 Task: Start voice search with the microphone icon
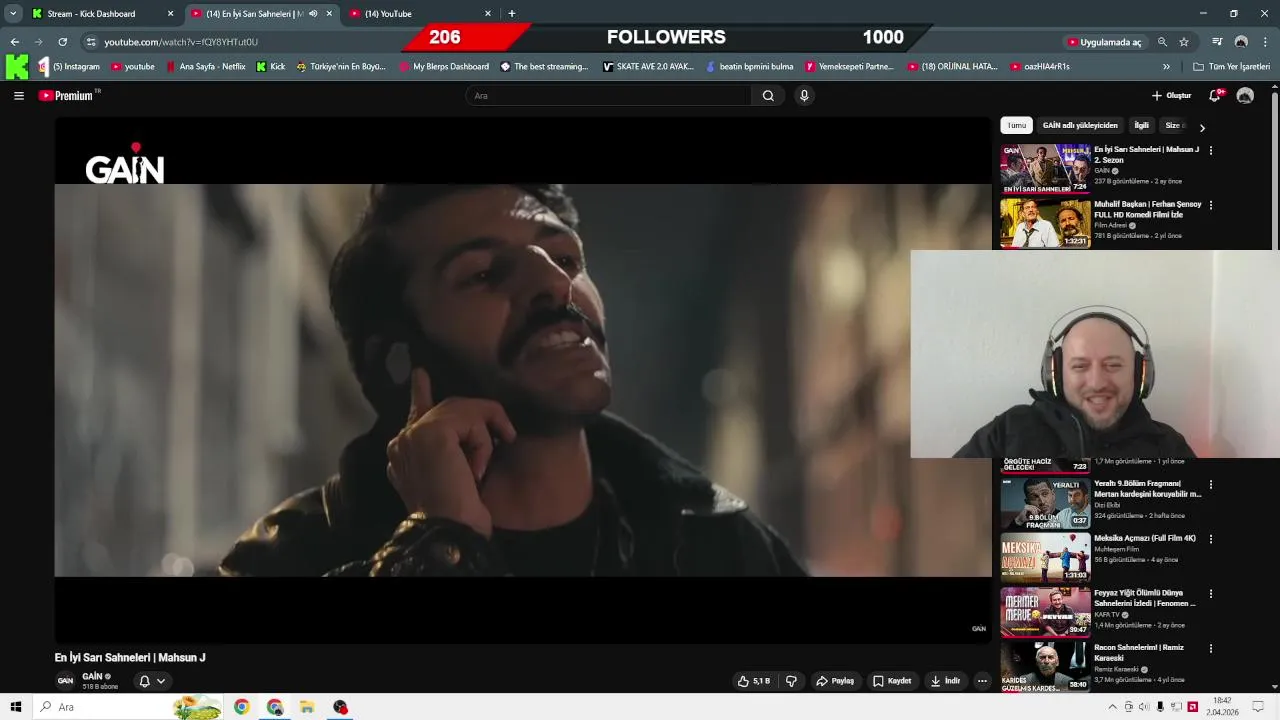pyautogui.click(x=804, y=96)
